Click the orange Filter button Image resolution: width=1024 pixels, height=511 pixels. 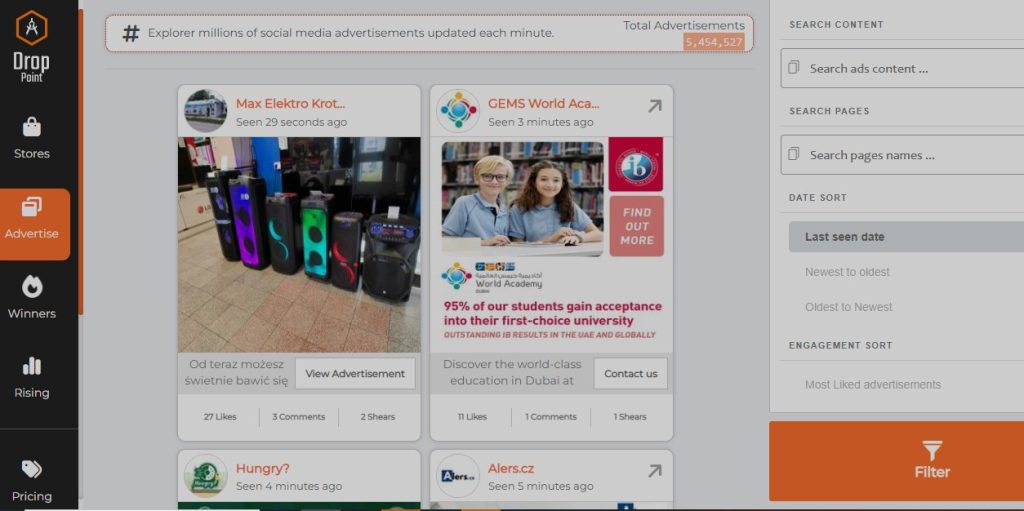896,461
